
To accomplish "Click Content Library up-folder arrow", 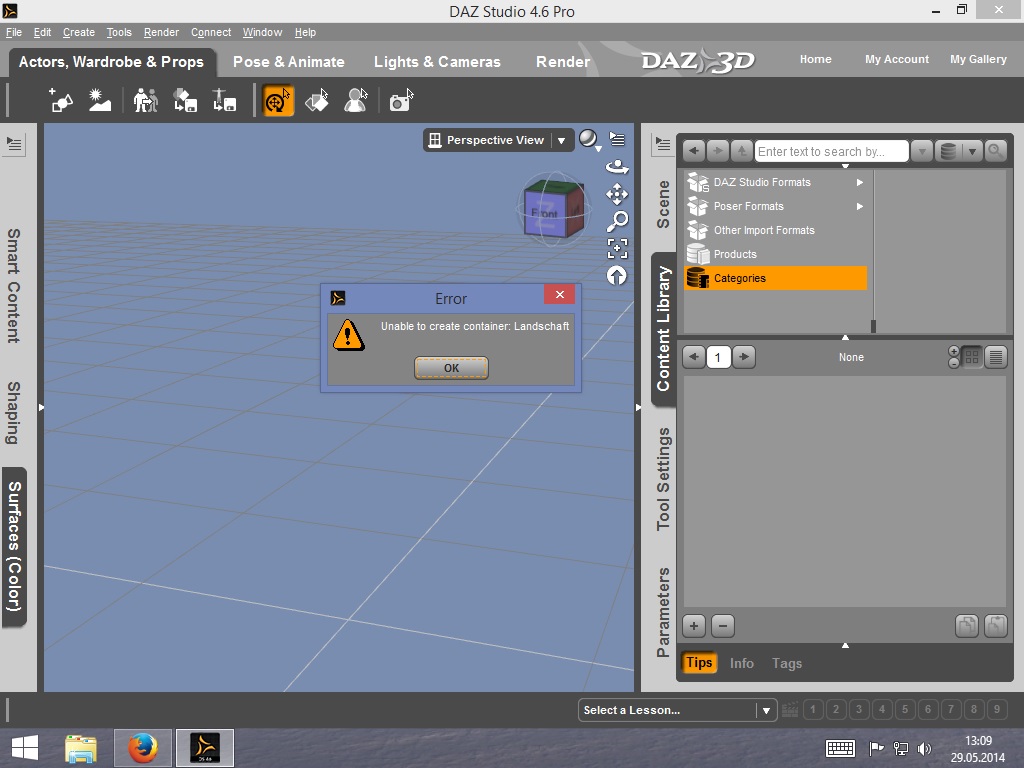I will pos(742,151).
